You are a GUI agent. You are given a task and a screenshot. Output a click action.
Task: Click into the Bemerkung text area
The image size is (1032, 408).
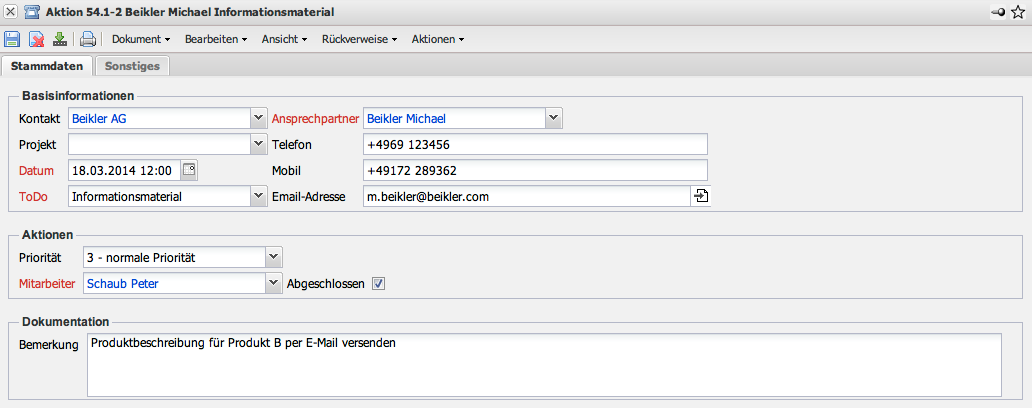point(544,365)
